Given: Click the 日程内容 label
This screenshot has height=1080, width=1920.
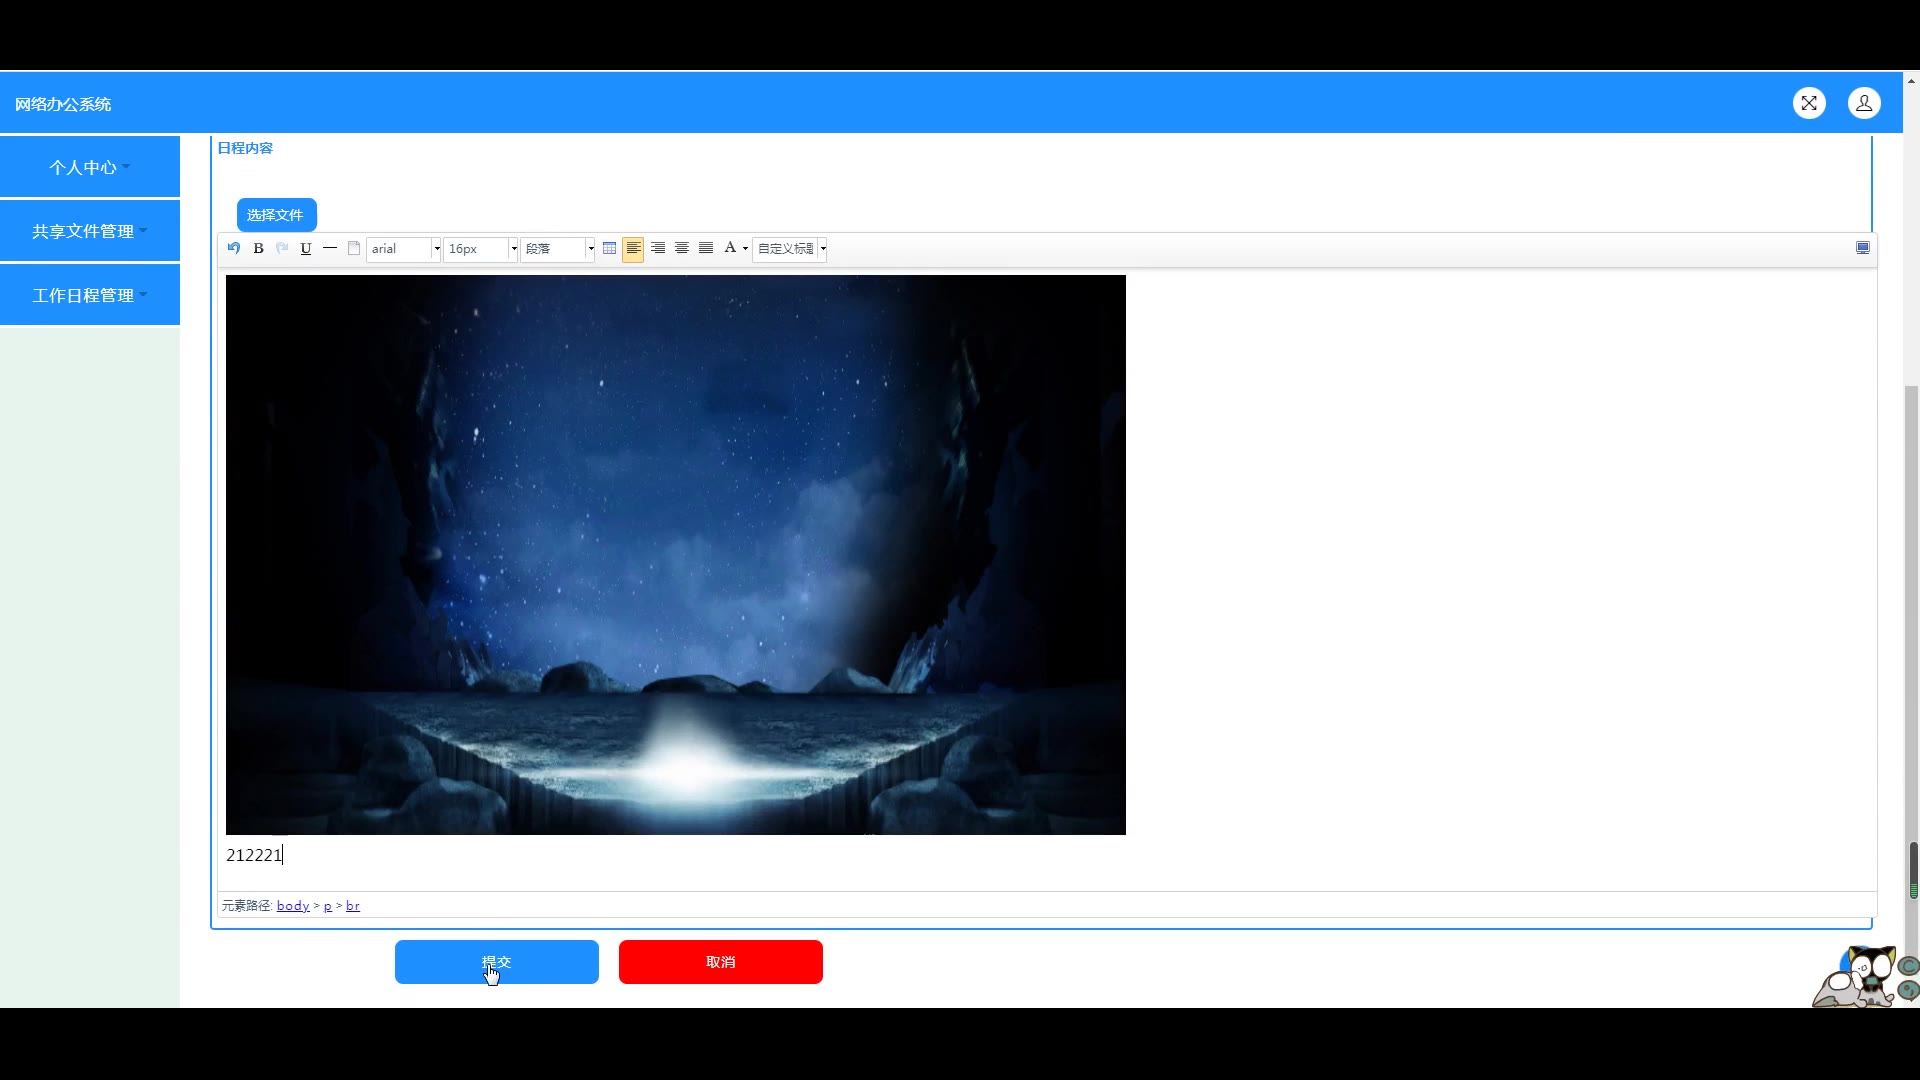Looking at the screenshot, I should (x=245, y=148).
